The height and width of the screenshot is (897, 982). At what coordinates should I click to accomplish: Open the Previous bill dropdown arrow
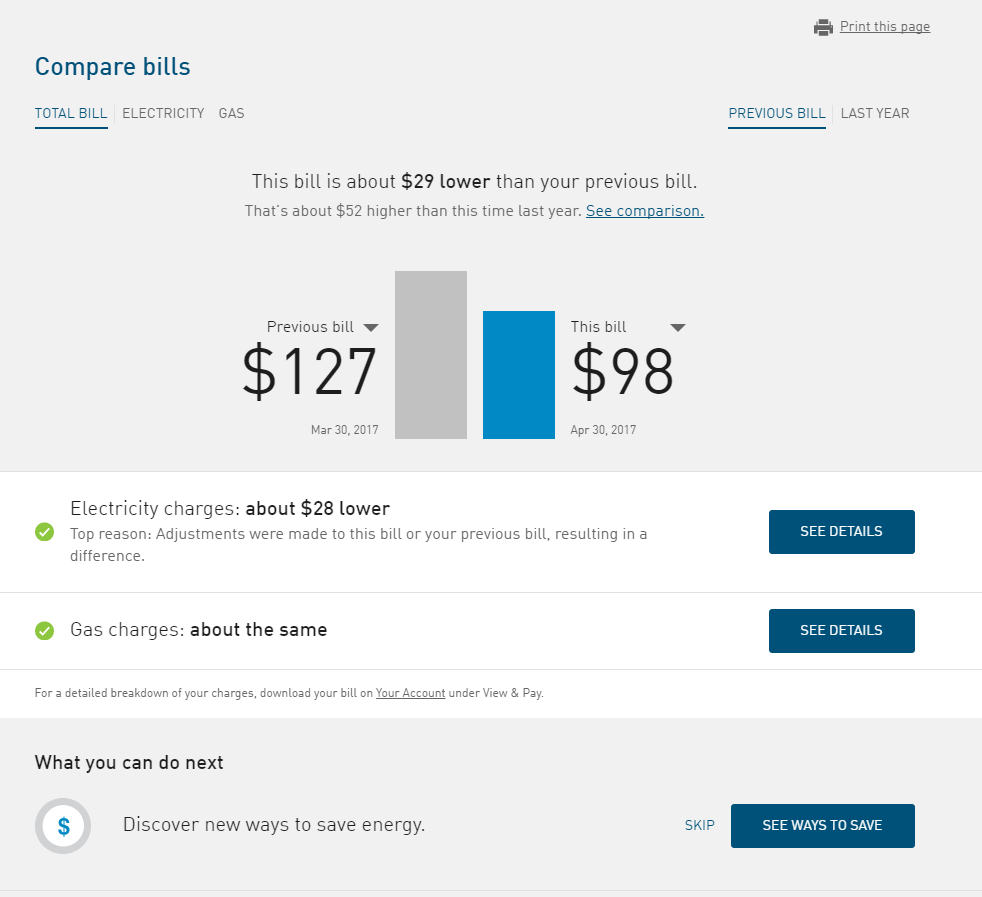click(371, 328)
